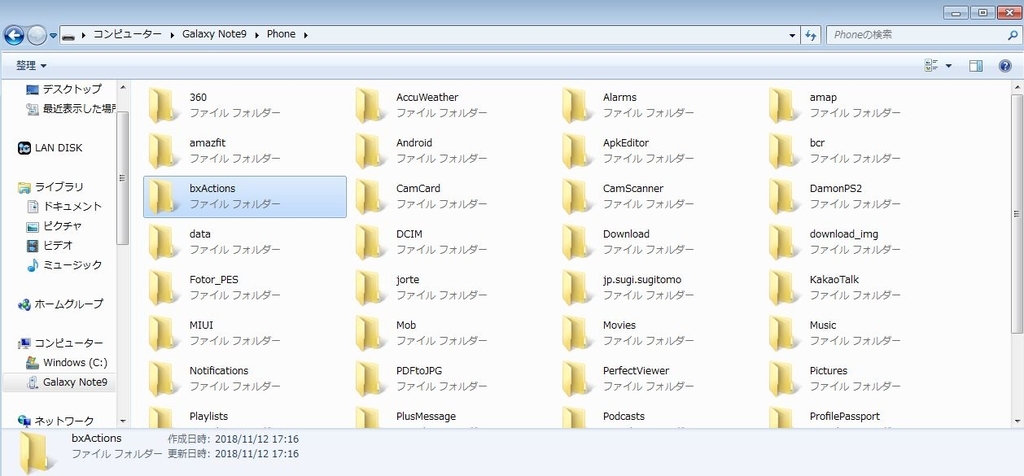Open view options dropdown arrow
The width and height of the screenshot is (1024, 476).
tap(948, 65)
